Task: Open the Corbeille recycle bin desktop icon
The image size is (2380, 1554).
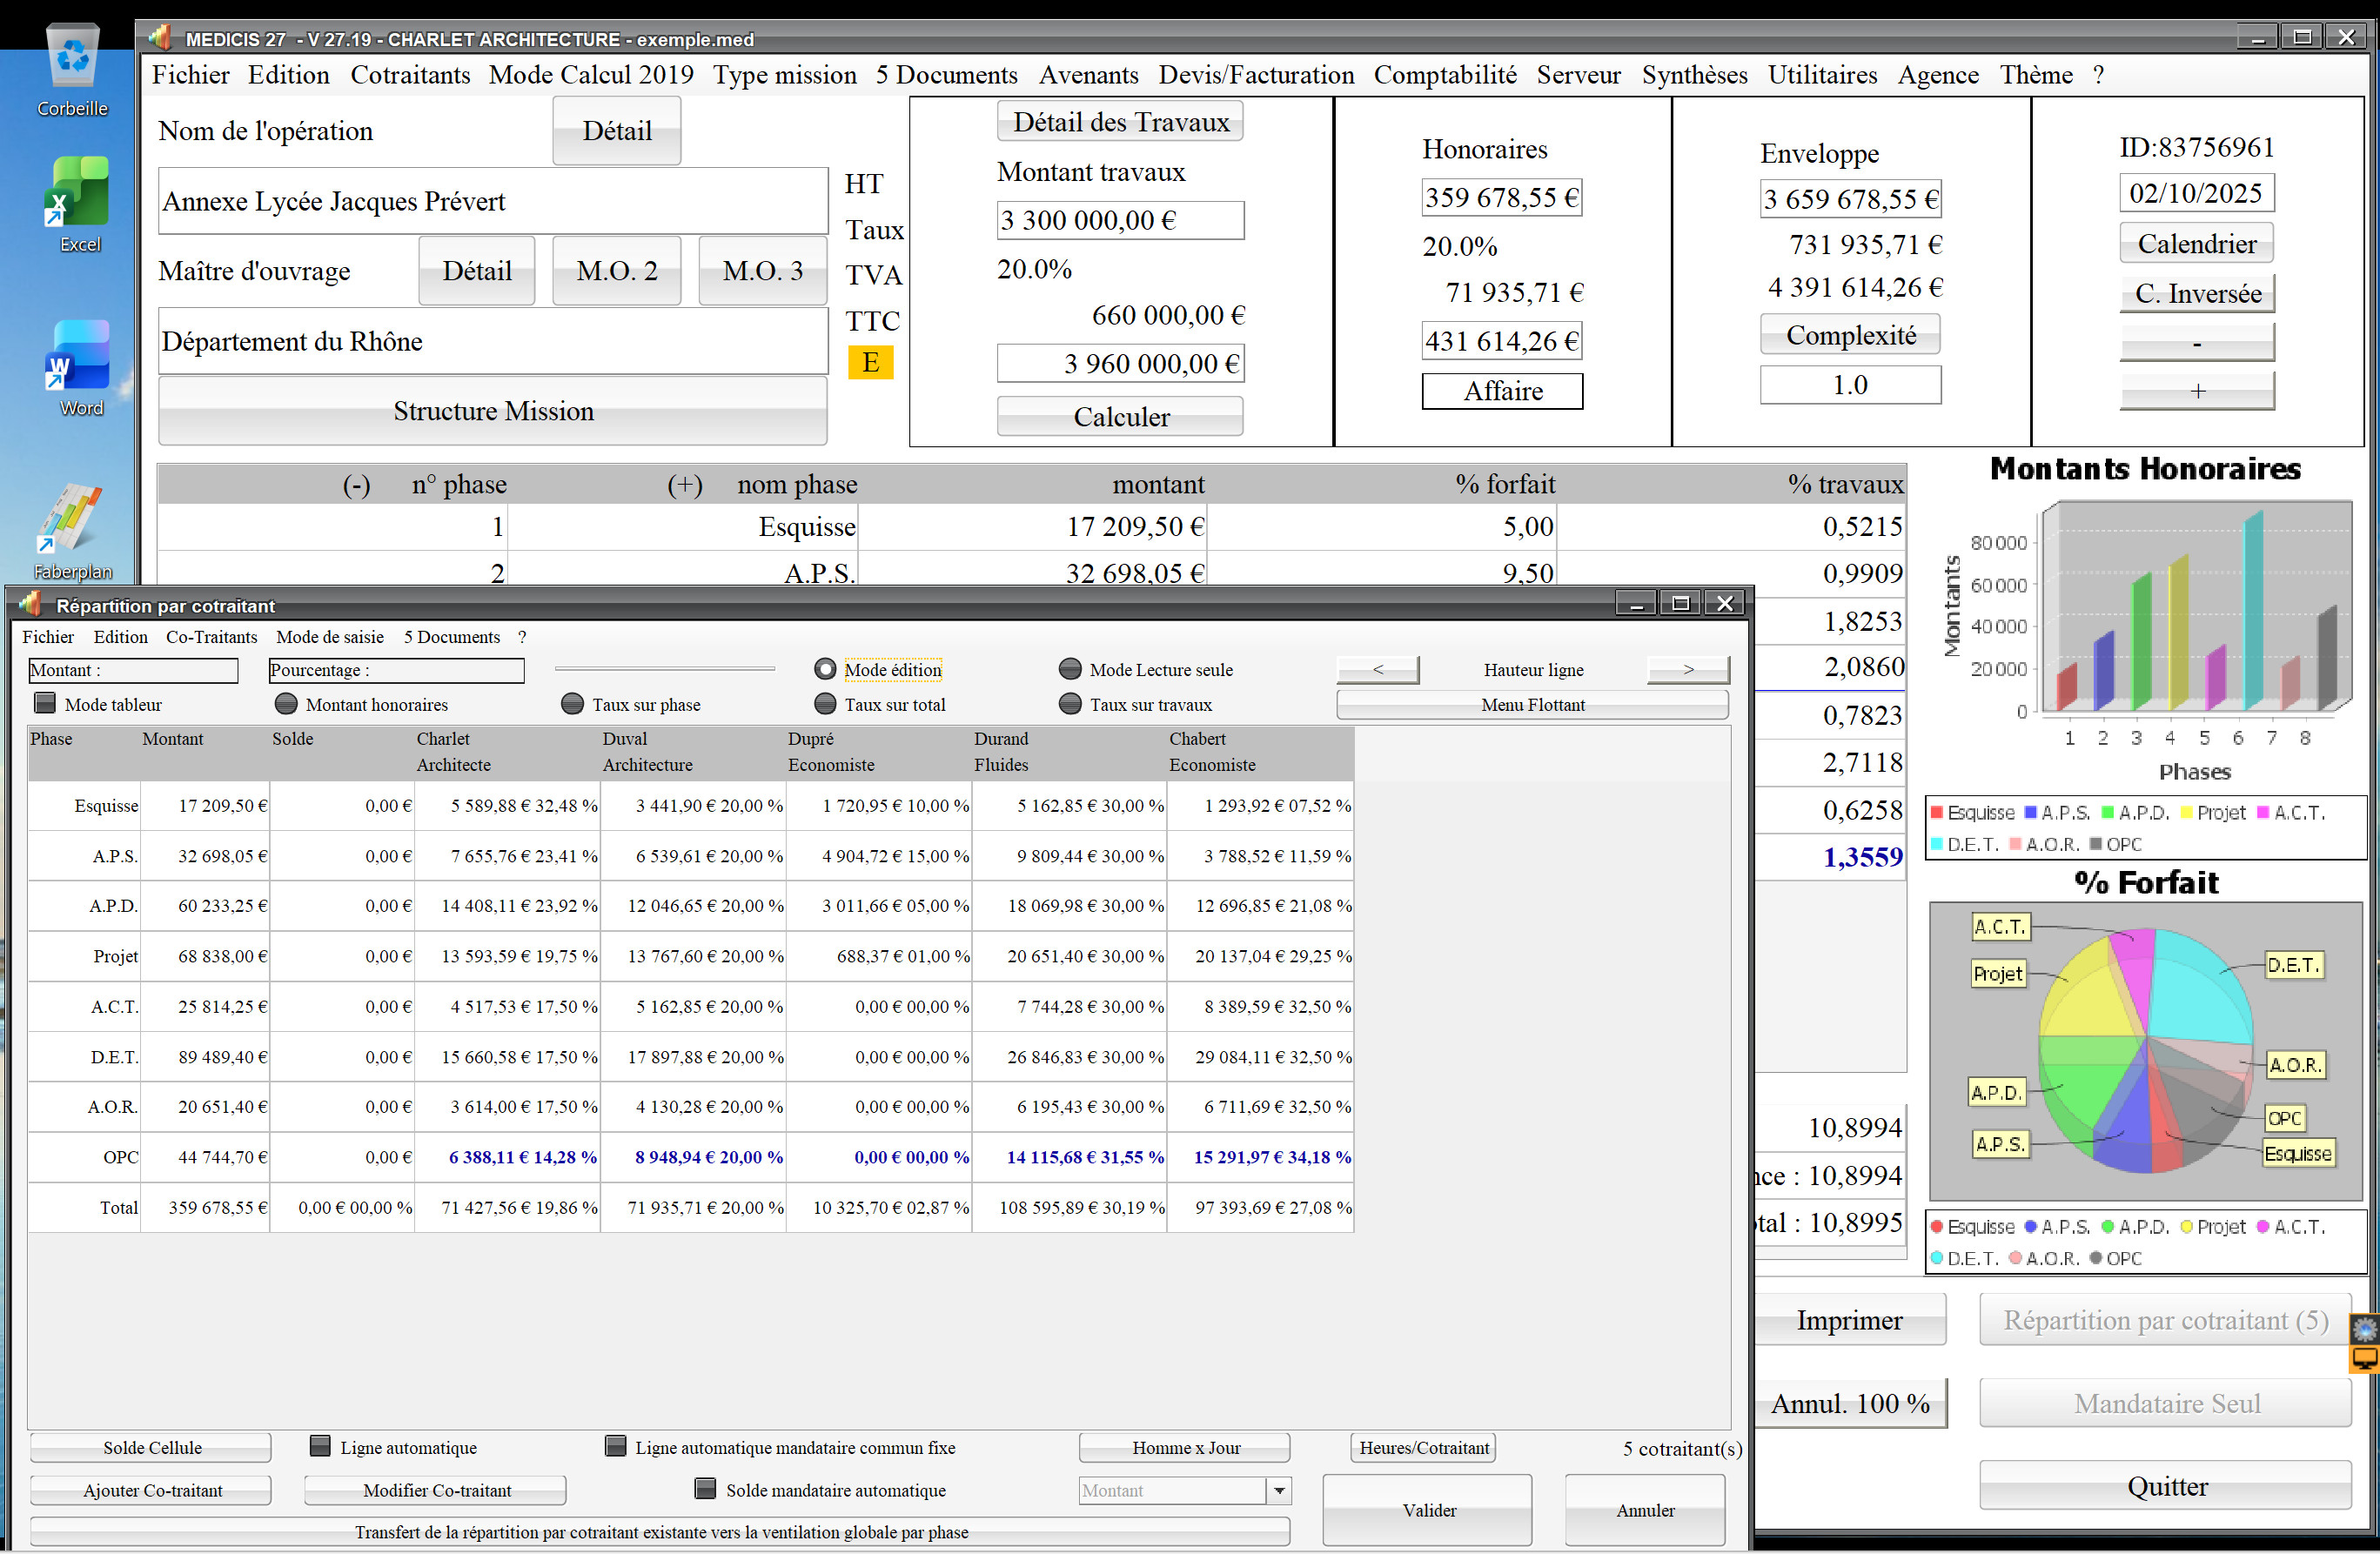Action: point(72,70)
